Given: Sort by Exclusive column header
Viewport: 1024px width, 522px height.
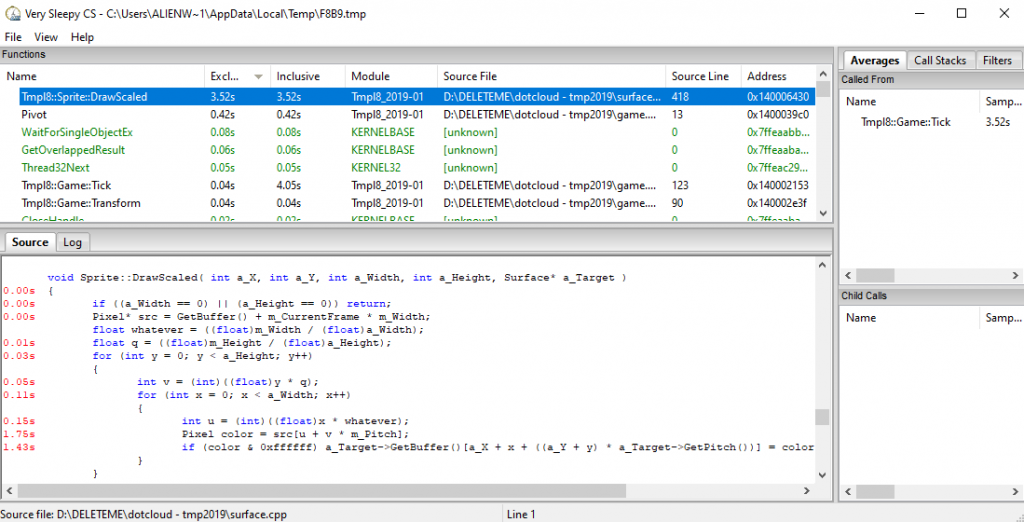Looking at the screenshot, I should point(238,76).
